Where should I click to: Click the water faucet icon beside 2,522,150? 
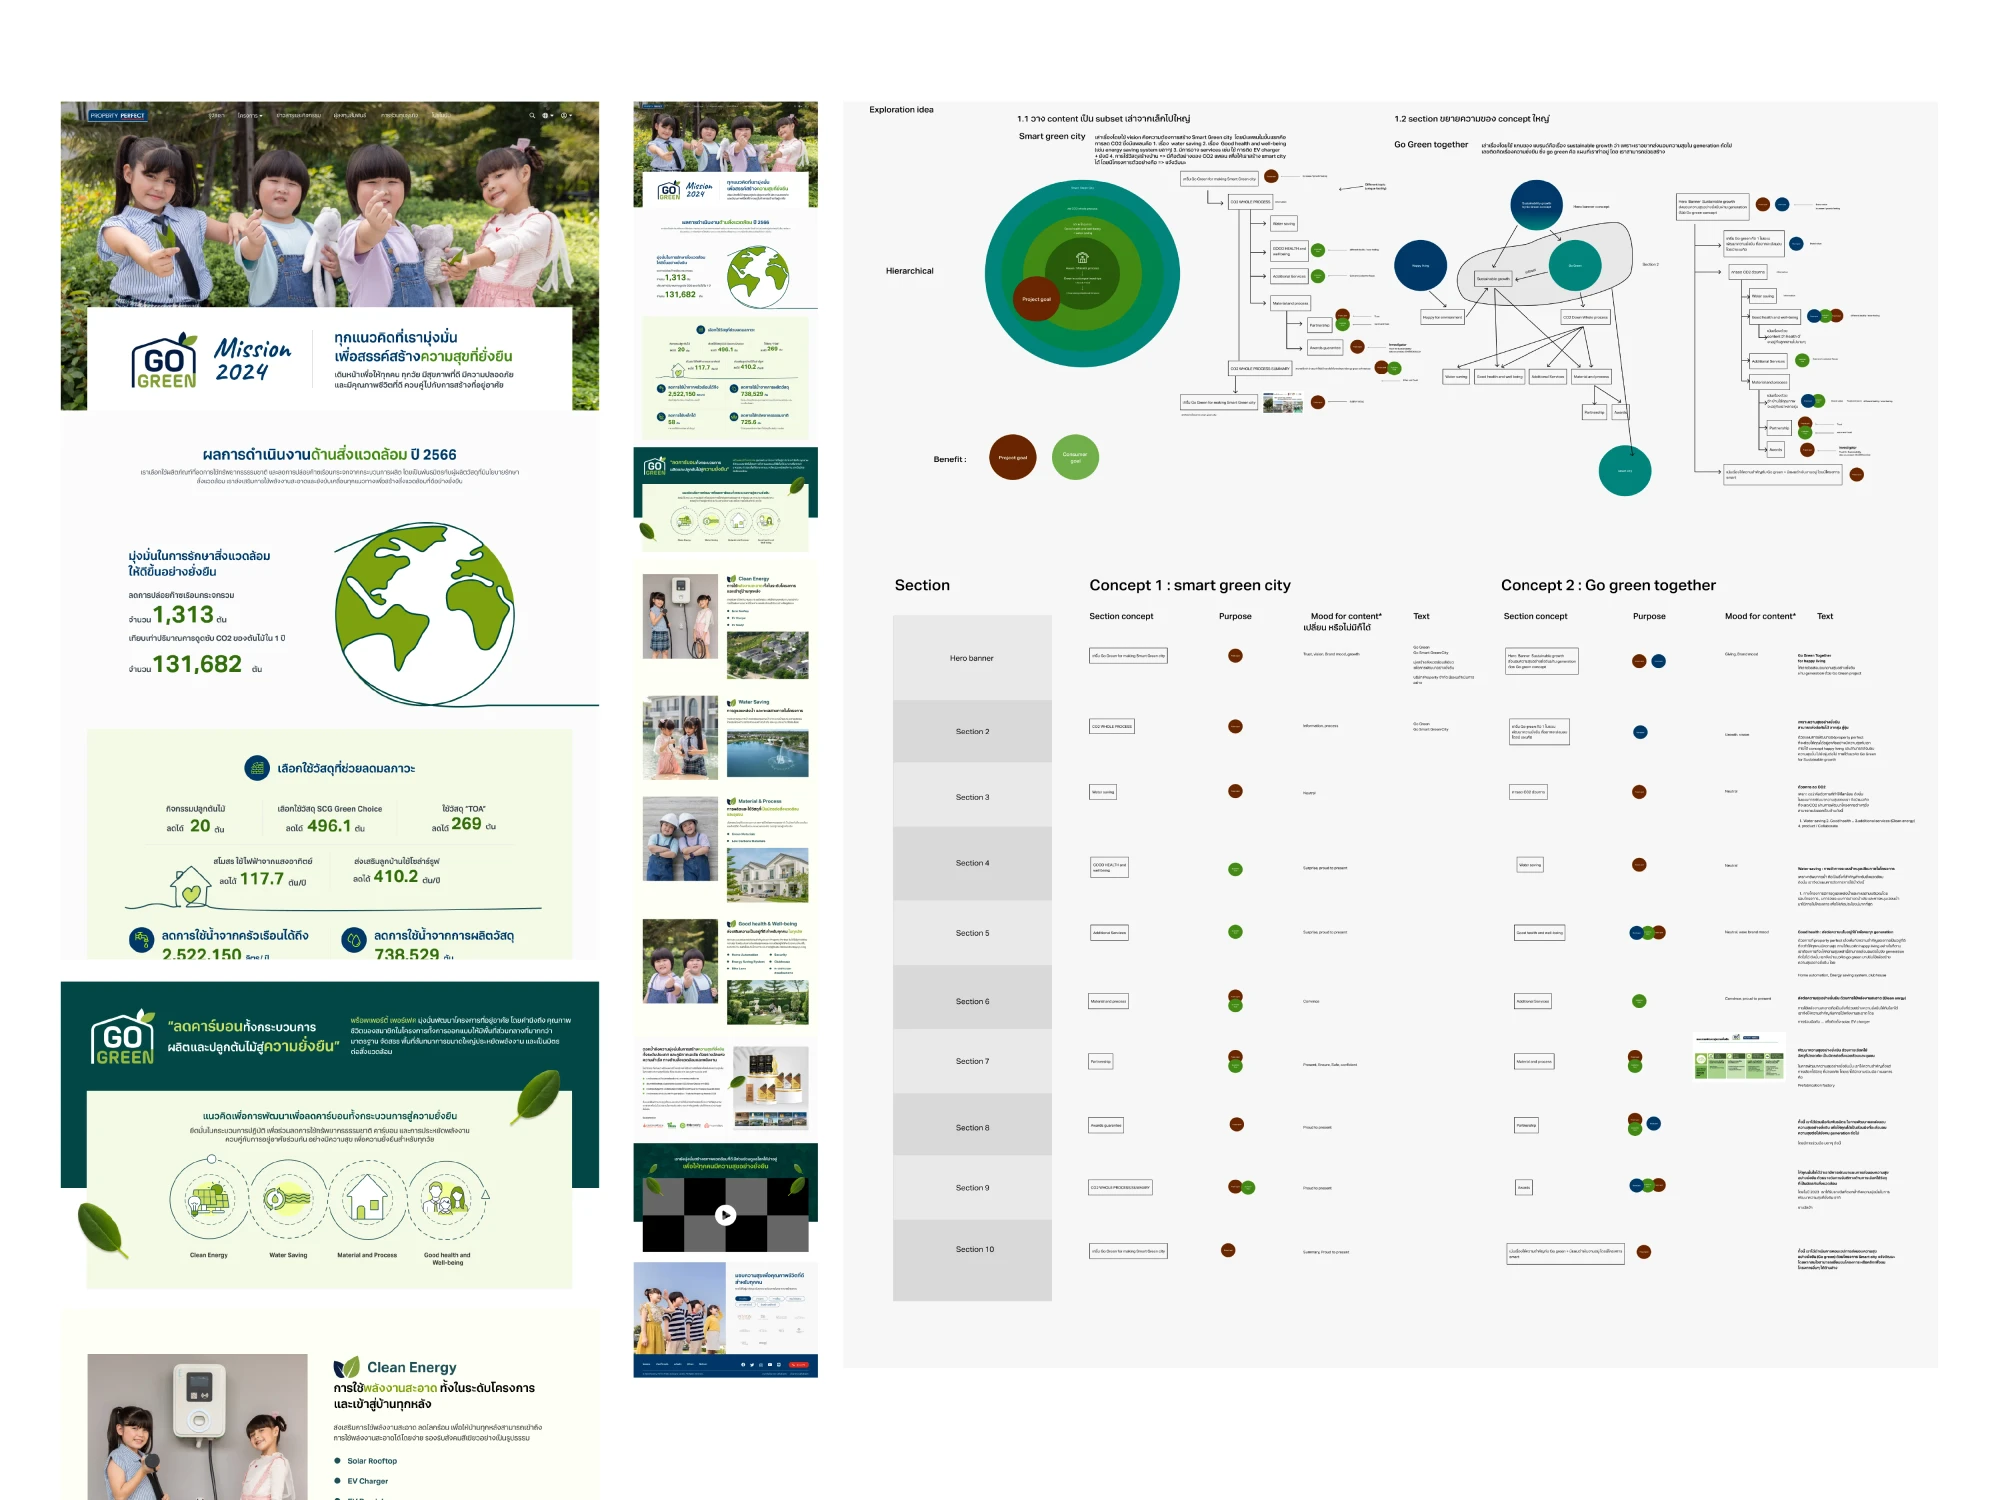click(141, 939)
